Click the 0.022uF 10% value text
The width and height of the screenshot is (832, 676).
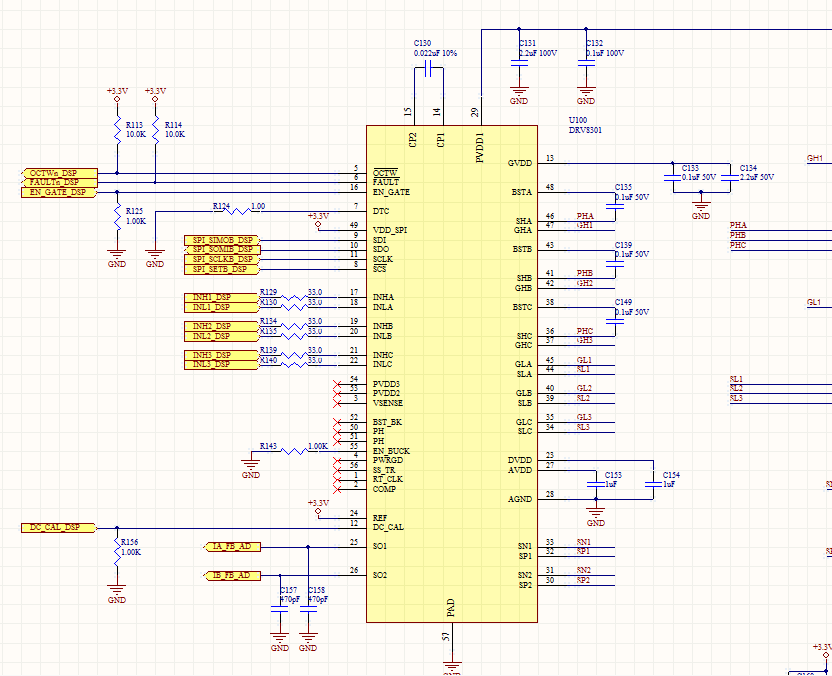click(x=435, y=53)
